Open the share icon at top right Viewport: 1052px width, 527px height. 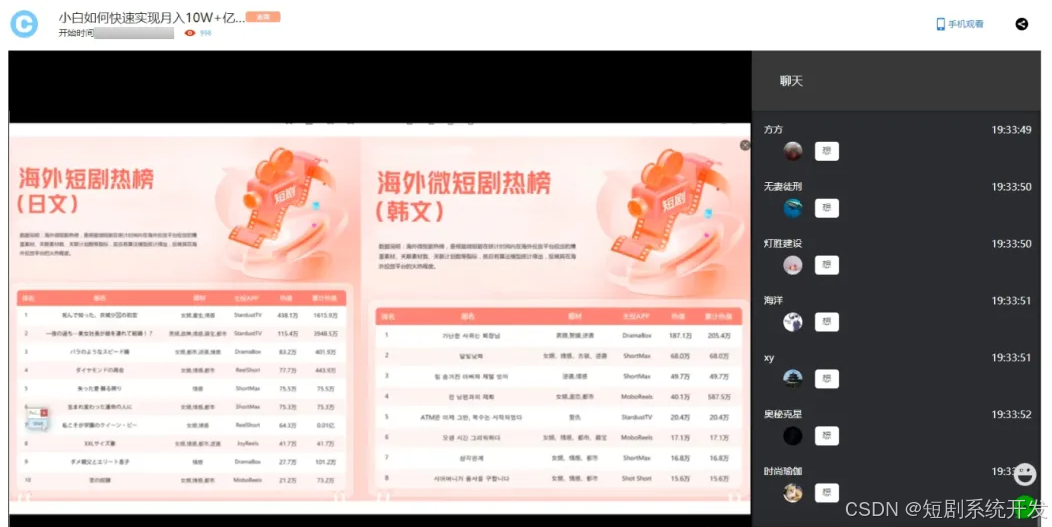[x=1021, y=24]
